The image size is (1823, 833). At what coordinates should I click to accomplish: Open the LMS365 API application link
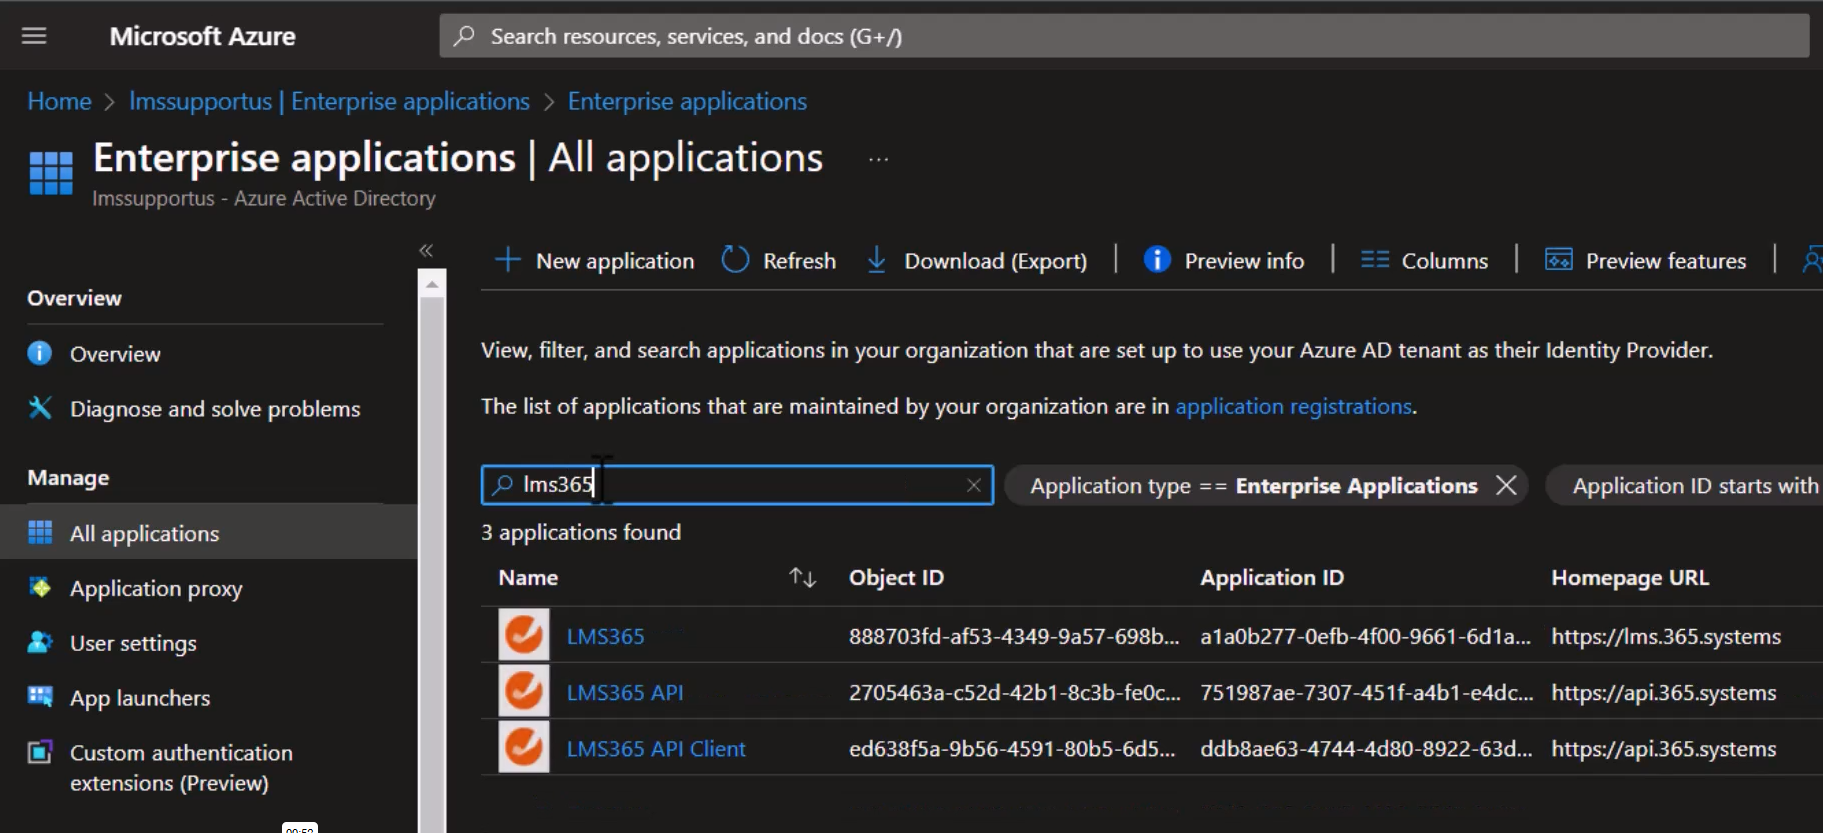[625, 692]
